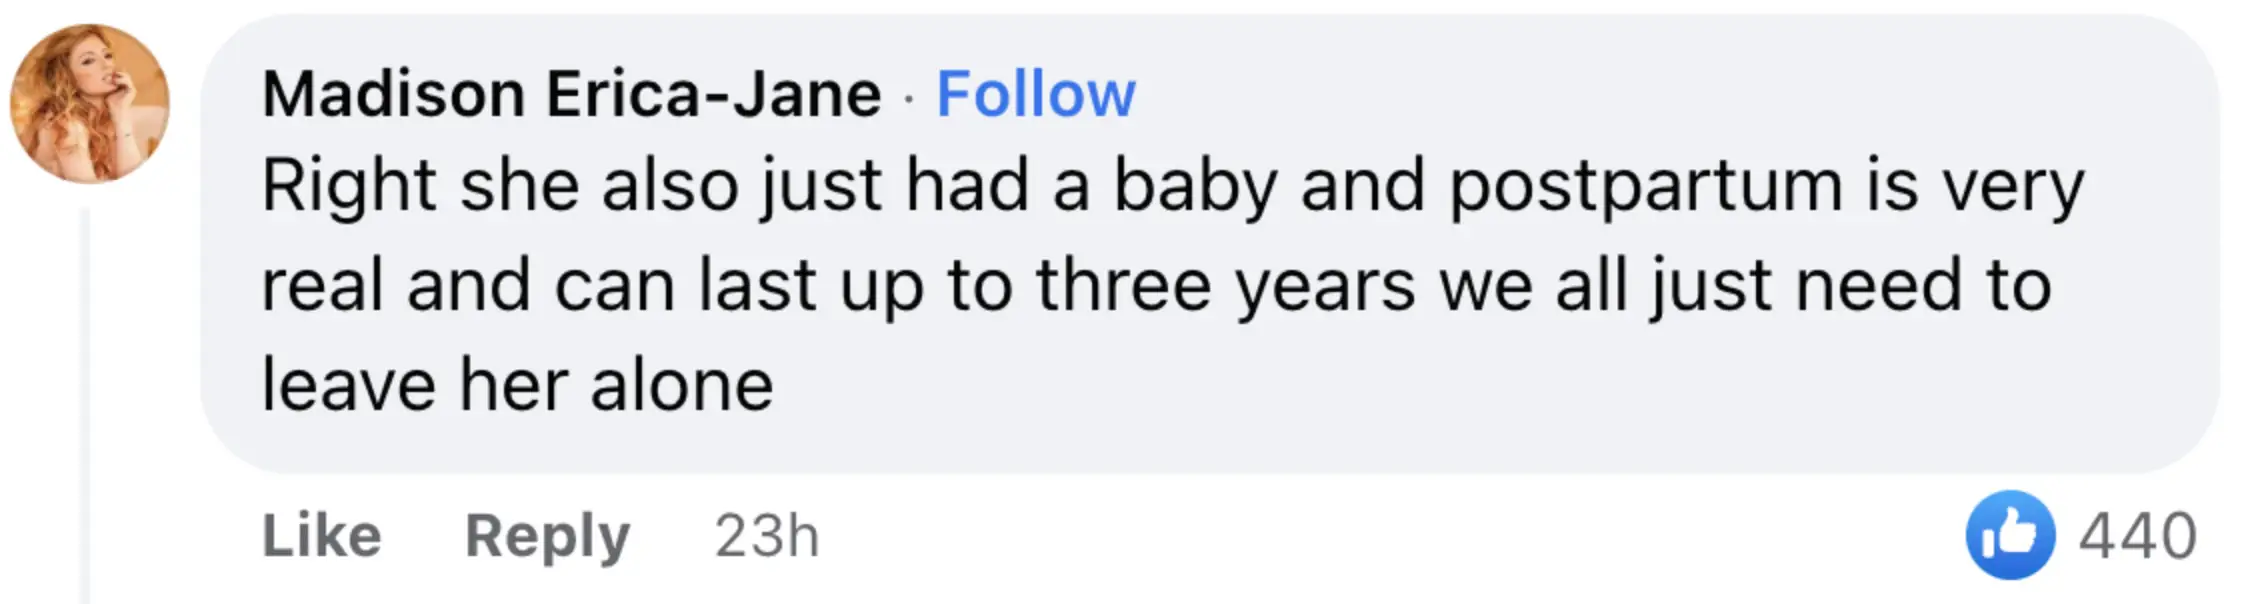Click the "we all just need" phrase
The width and height of the screenshot is (2250, 604).
tap(1700, 287)
